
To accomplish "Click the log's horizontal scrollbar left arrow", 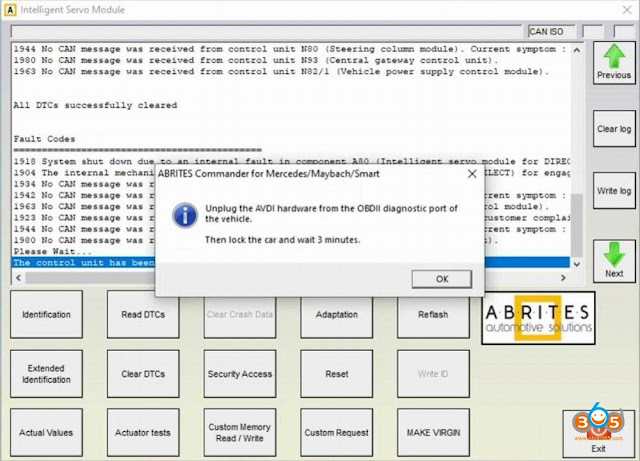I will pyautogui.click(x=18, y=278).
